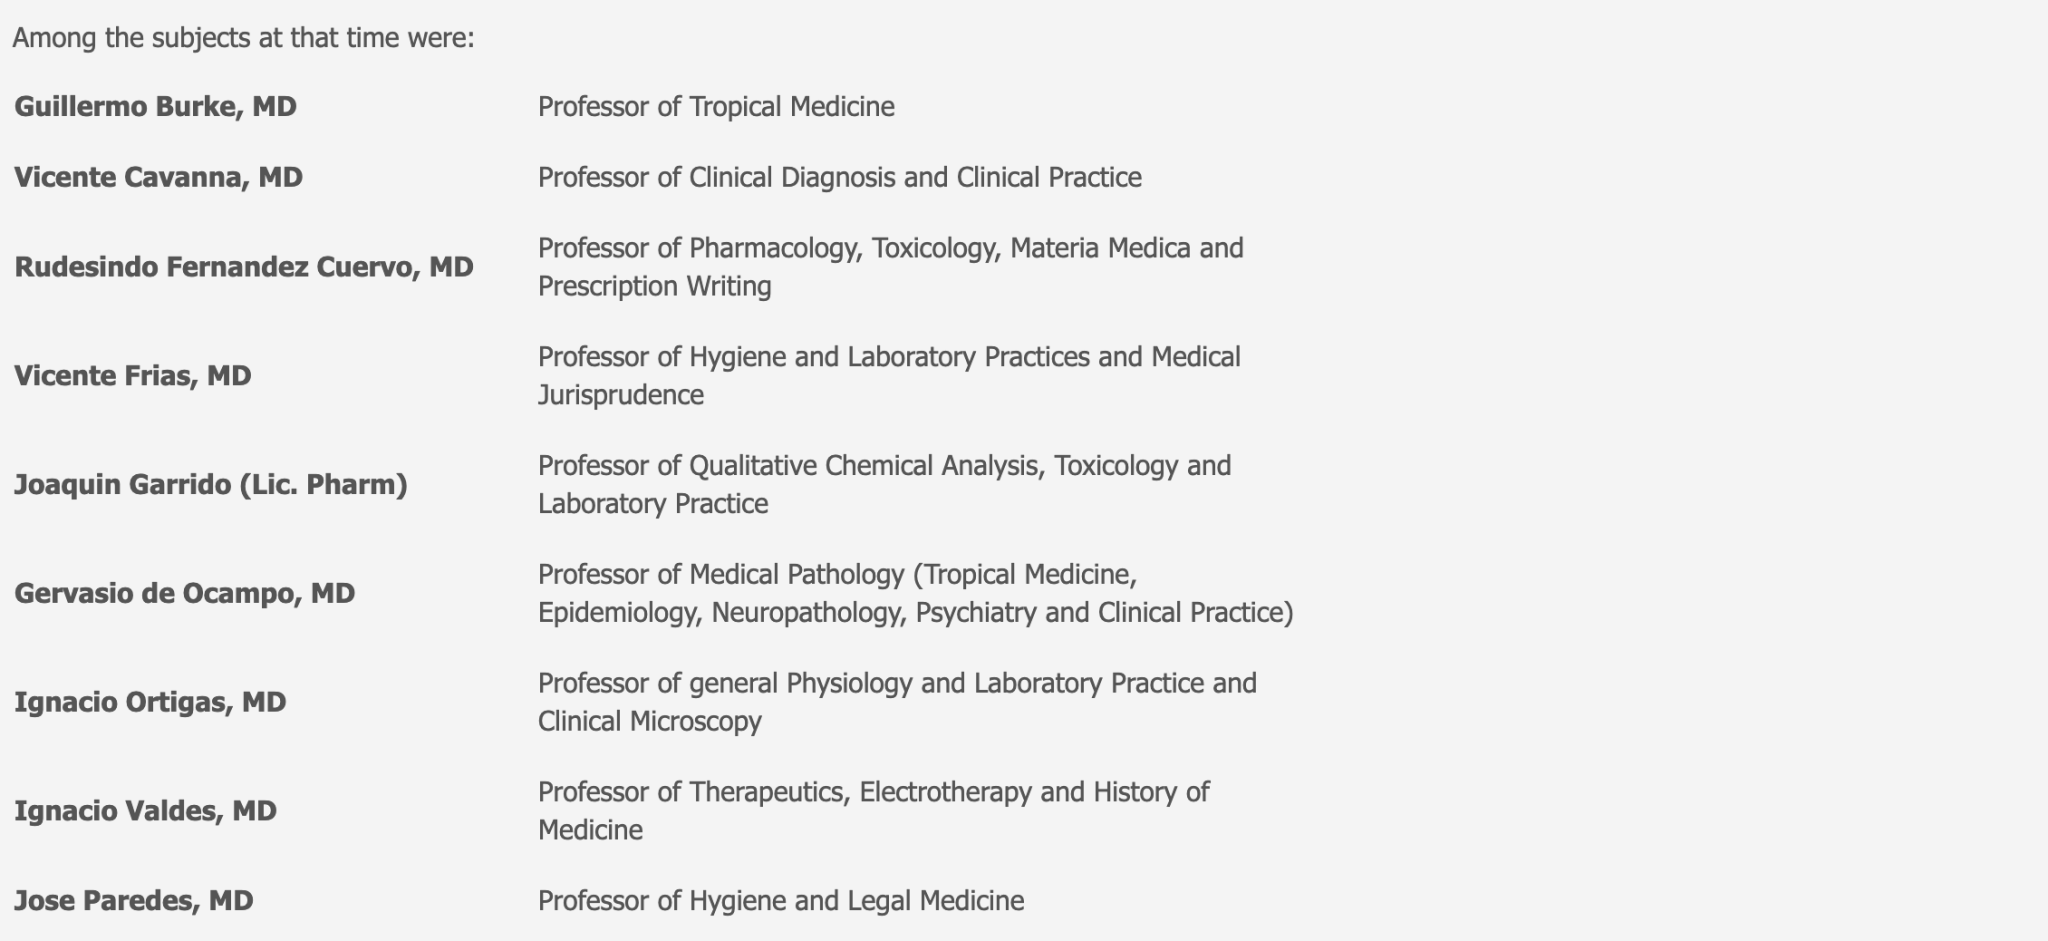Click the word Jurisprudence
The width and height of the screenshot is (2048, 941).
click(621, 395)
